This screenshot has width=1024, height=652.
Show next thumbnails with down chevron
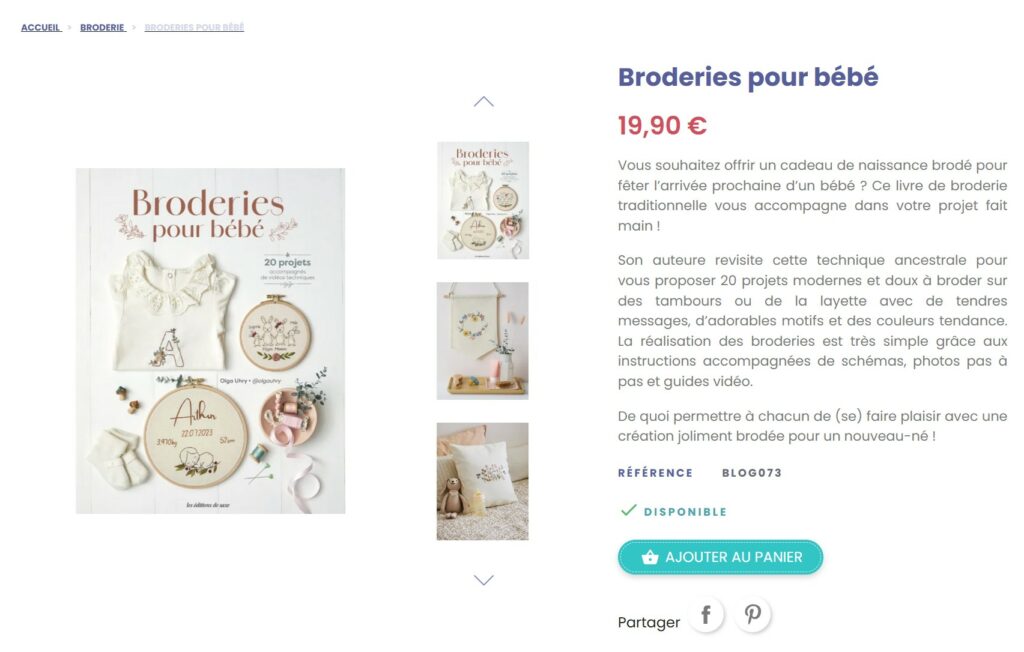pyautogui.click(x=483, y=579)
